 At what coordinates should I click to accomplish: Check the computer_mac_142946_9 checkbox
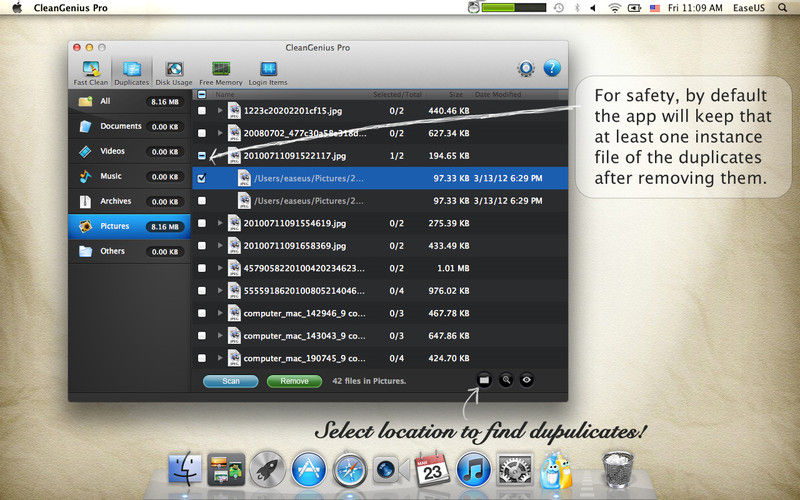(x=202, y=313)
